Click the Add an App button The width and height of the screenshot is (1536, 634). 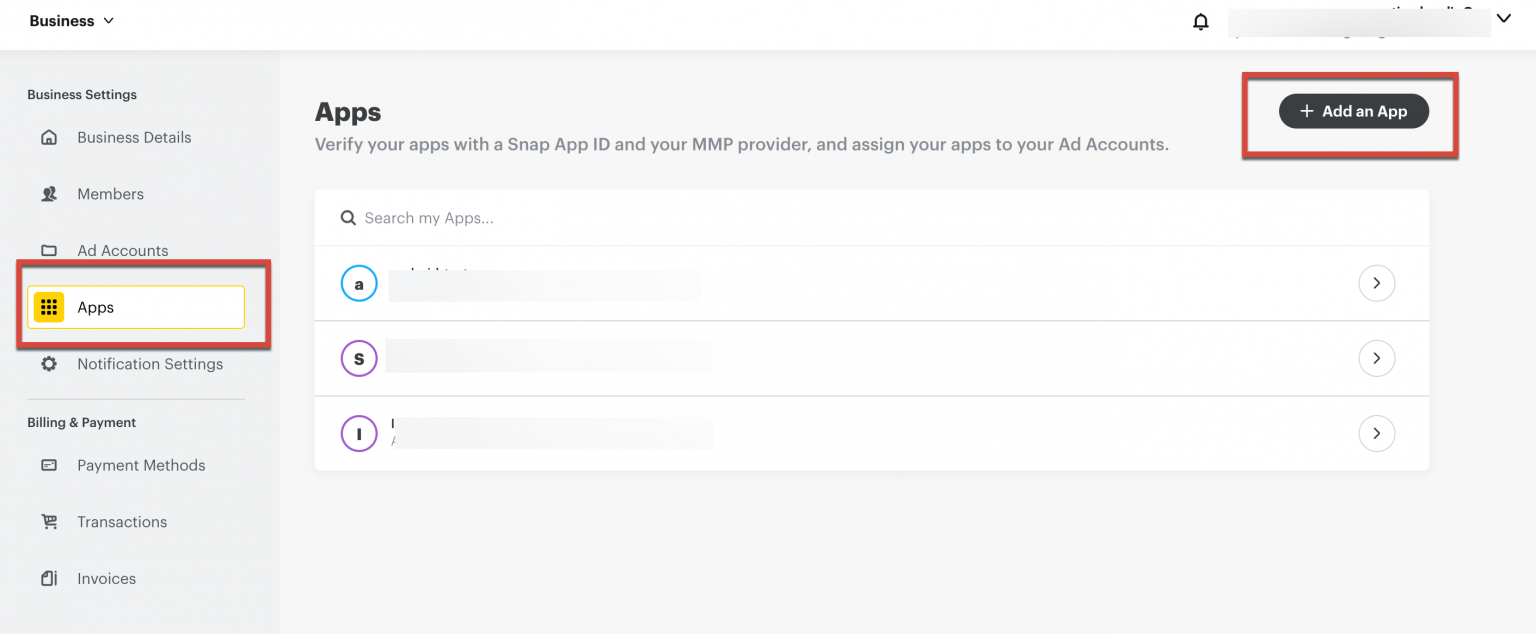pyautogui.click(x=1353, y=111)
